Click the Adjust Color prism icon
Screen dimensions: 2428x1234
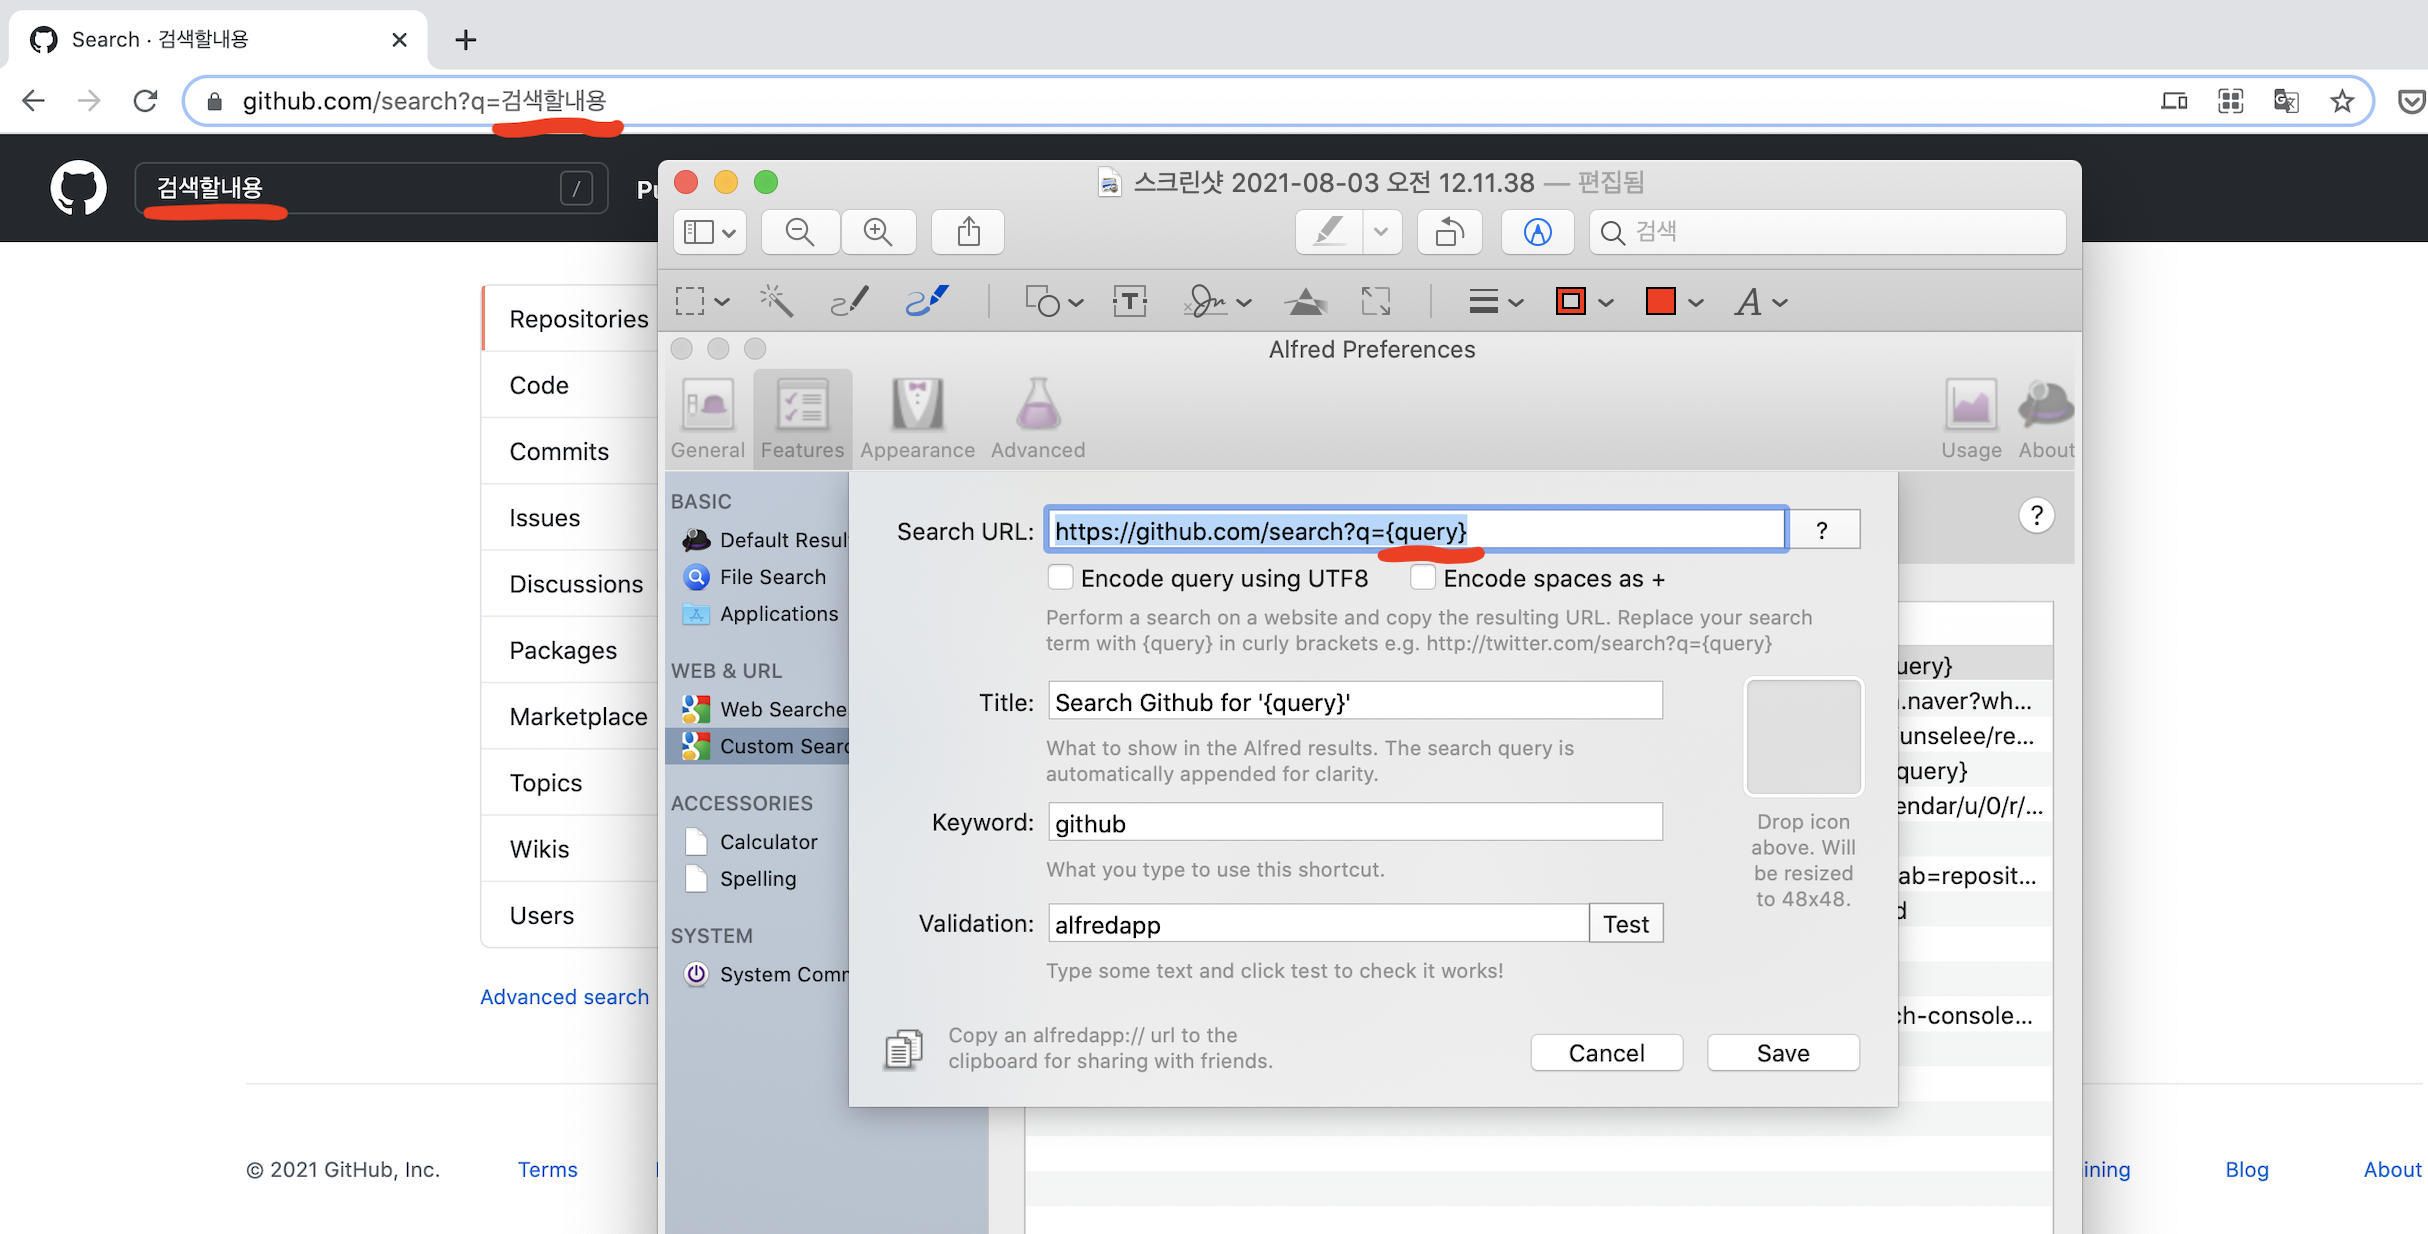click(1305, 301)
